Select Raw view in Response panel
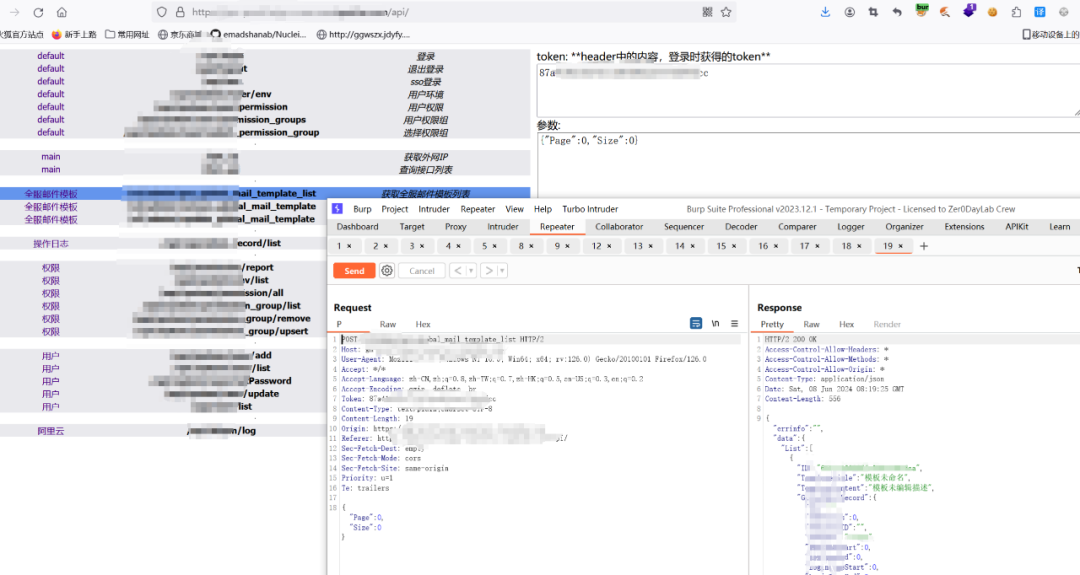Screen dimensions: 1080x575 tap(811, 324)
